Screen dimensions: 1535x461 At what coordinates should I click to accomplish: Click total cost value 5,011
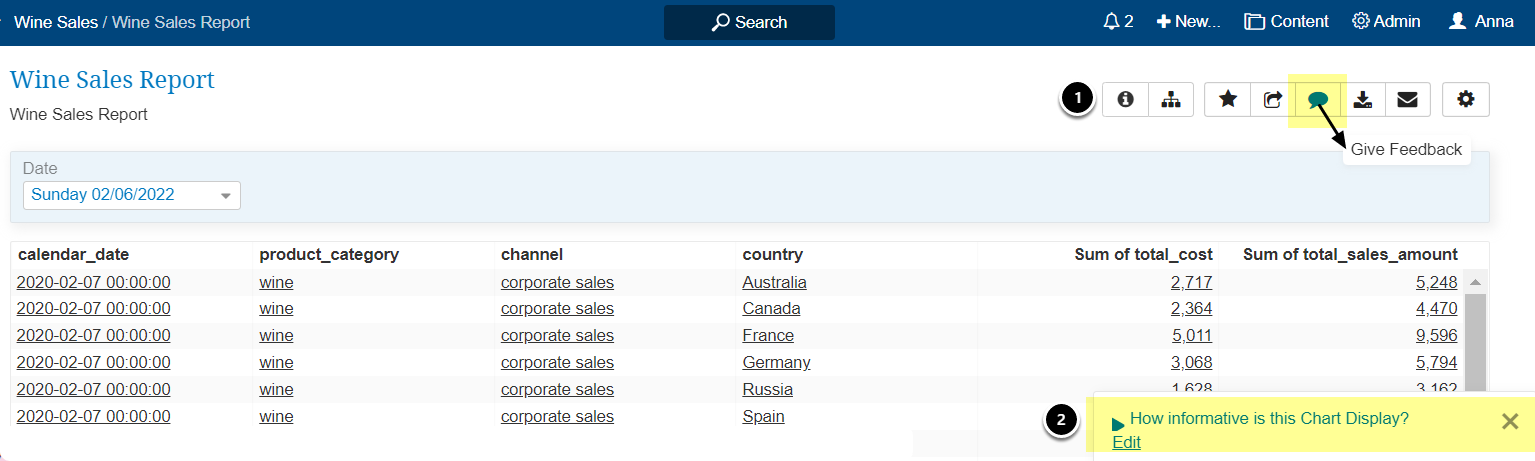pos(1191,335)
